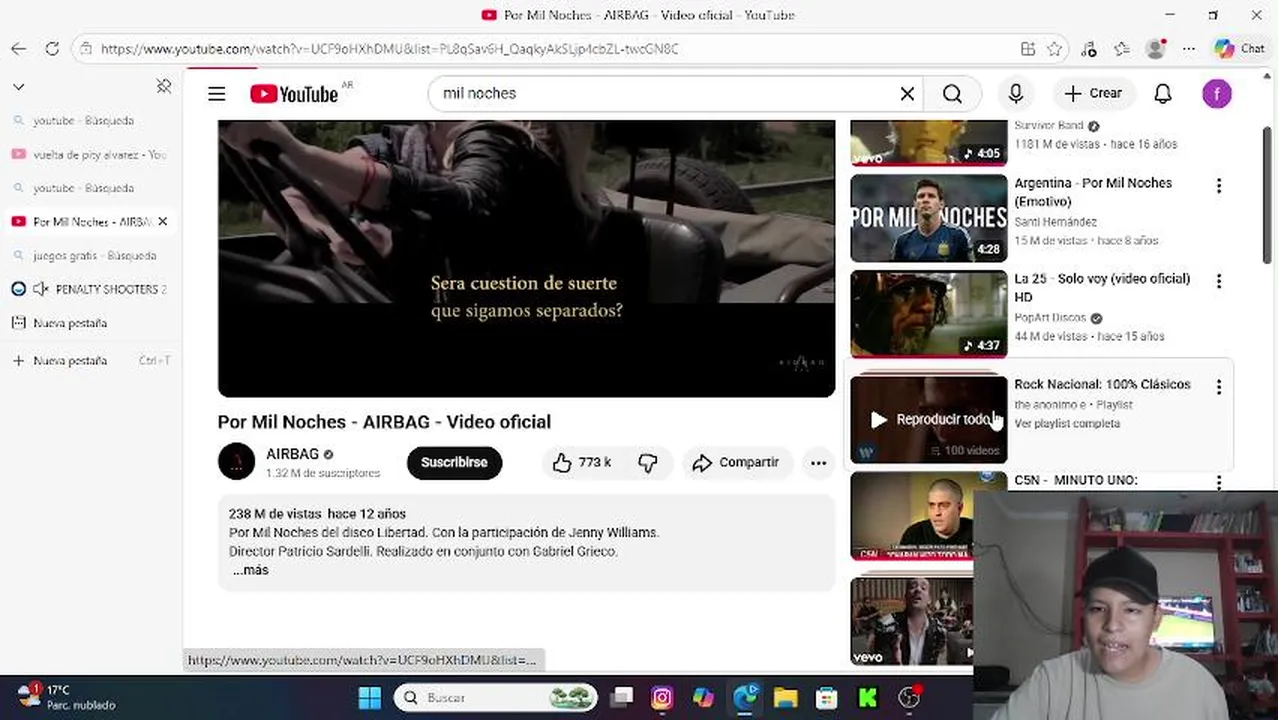Open the favorites list toolbar icon
The width and height of the screenshot is (1278, 720).
click(x=1121, y=49)
